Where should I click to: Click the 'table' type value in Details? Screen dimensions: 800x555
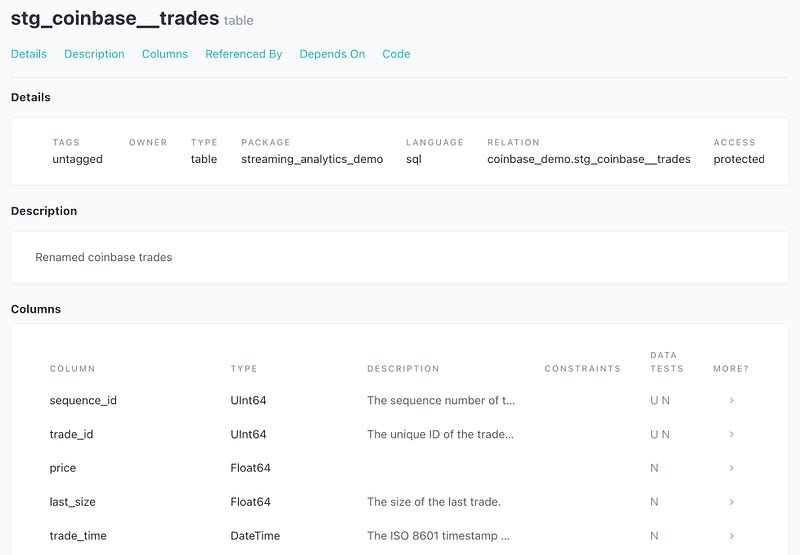pos(204,159)
